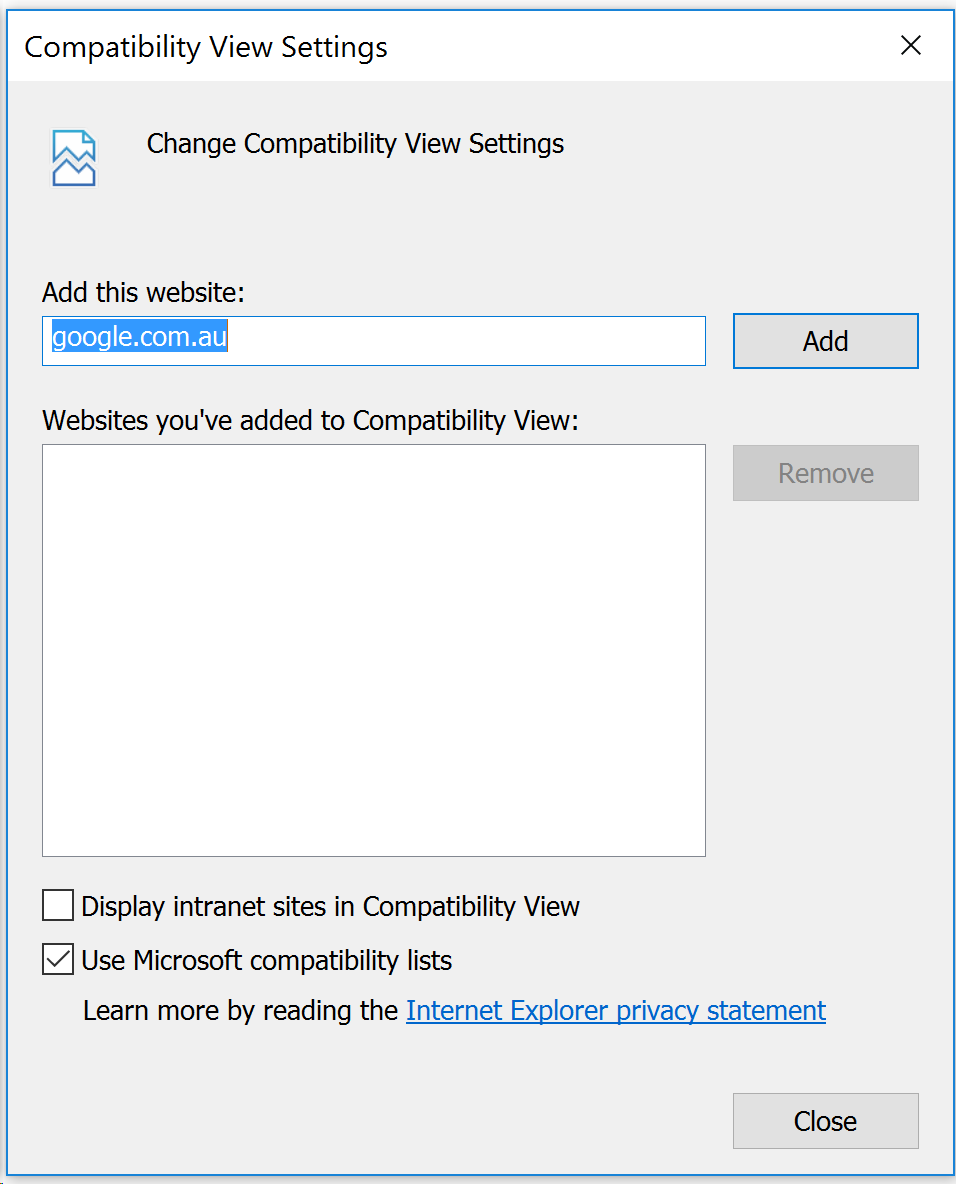Click the greyed-out Remove button
The height and width of the screenshot is (1184, 956).
click(x=825, y=473)
